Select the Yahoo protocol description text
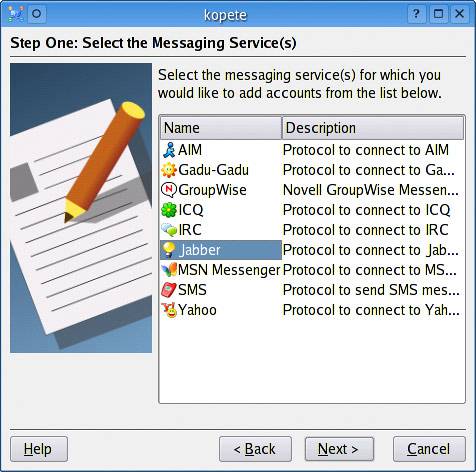This screenshot has height=472, width=476. click(x=371, y=310)
